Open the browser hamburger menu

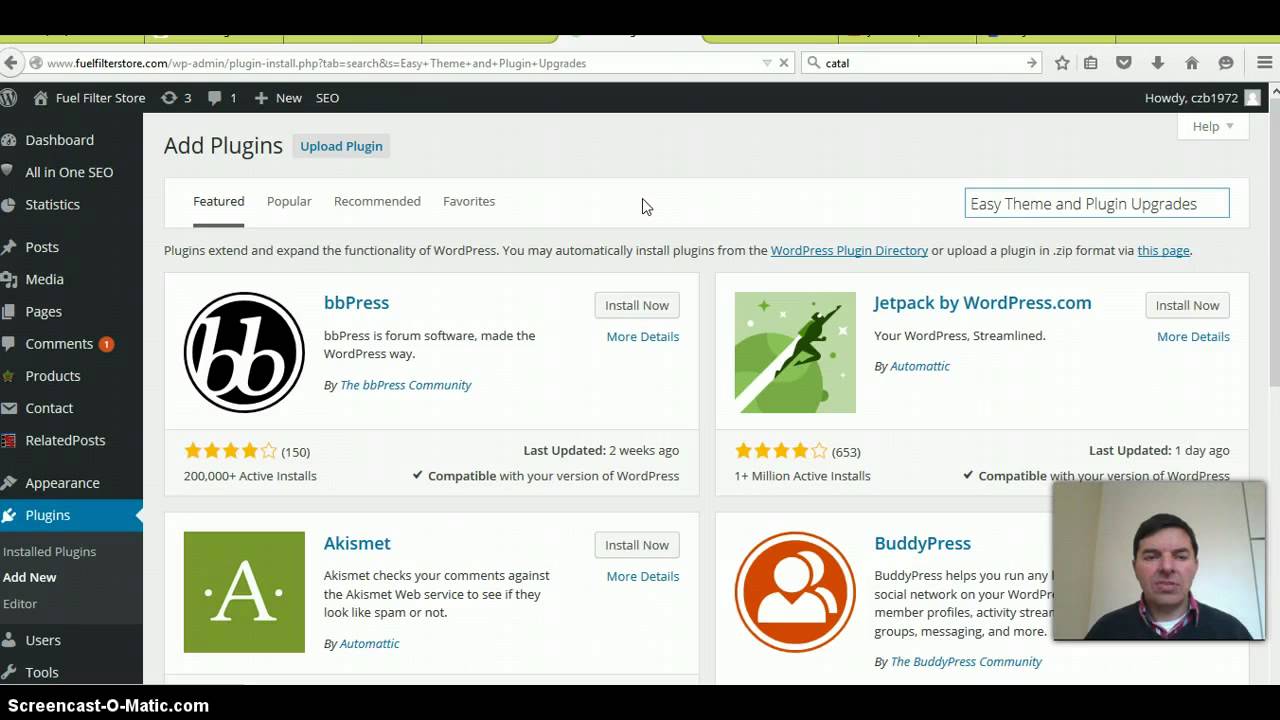(x=1265, y=63)
